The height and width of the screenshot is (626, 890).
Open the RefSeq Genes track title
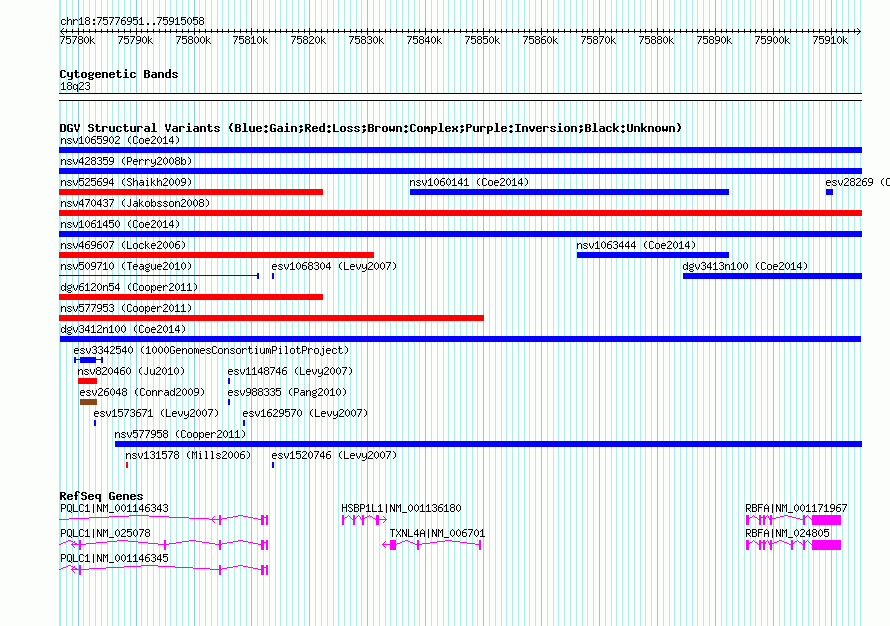click(x=101, y=495)
